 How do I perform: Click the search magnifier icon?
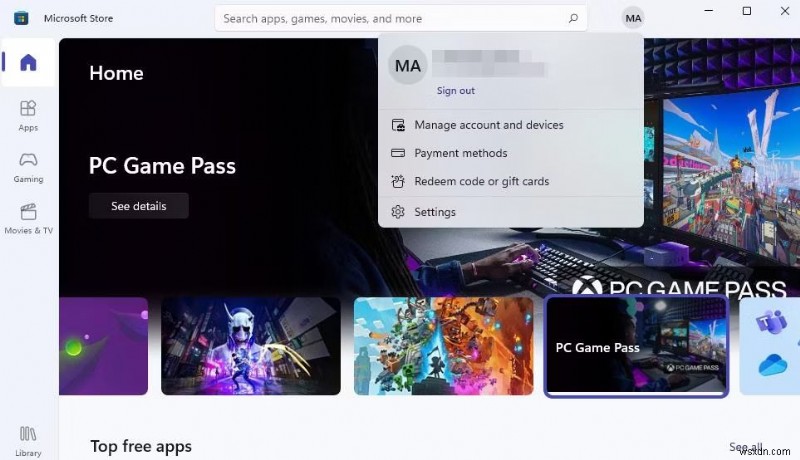[573, 18]
